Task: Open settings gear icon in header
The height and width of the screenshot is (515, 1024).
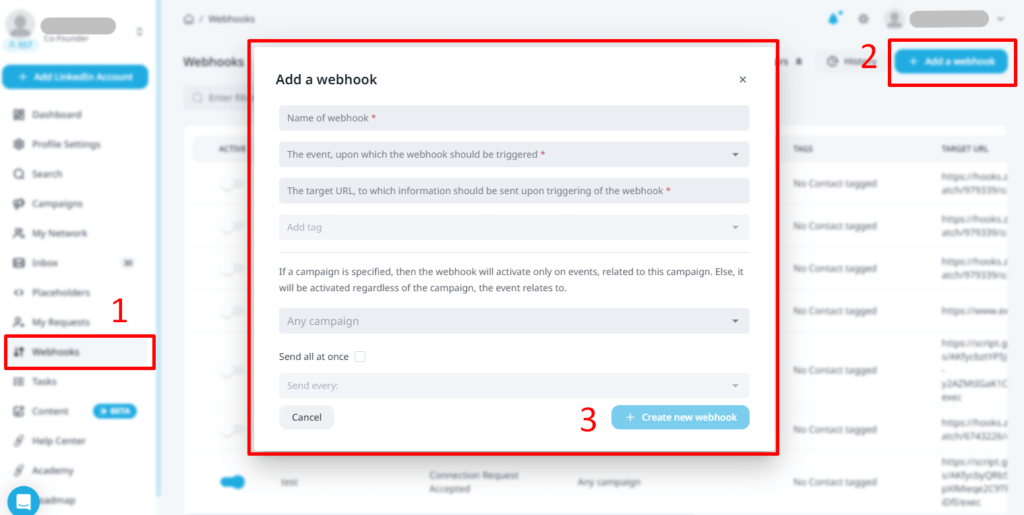Action: (863, 19)
